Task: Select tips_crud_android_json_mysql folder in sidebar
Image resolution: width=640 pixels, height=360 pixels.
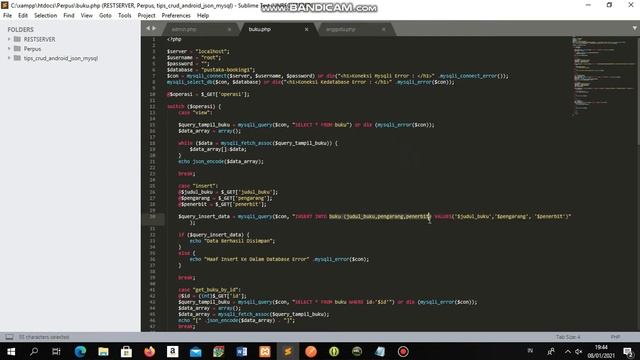Action: pos(60,58)
